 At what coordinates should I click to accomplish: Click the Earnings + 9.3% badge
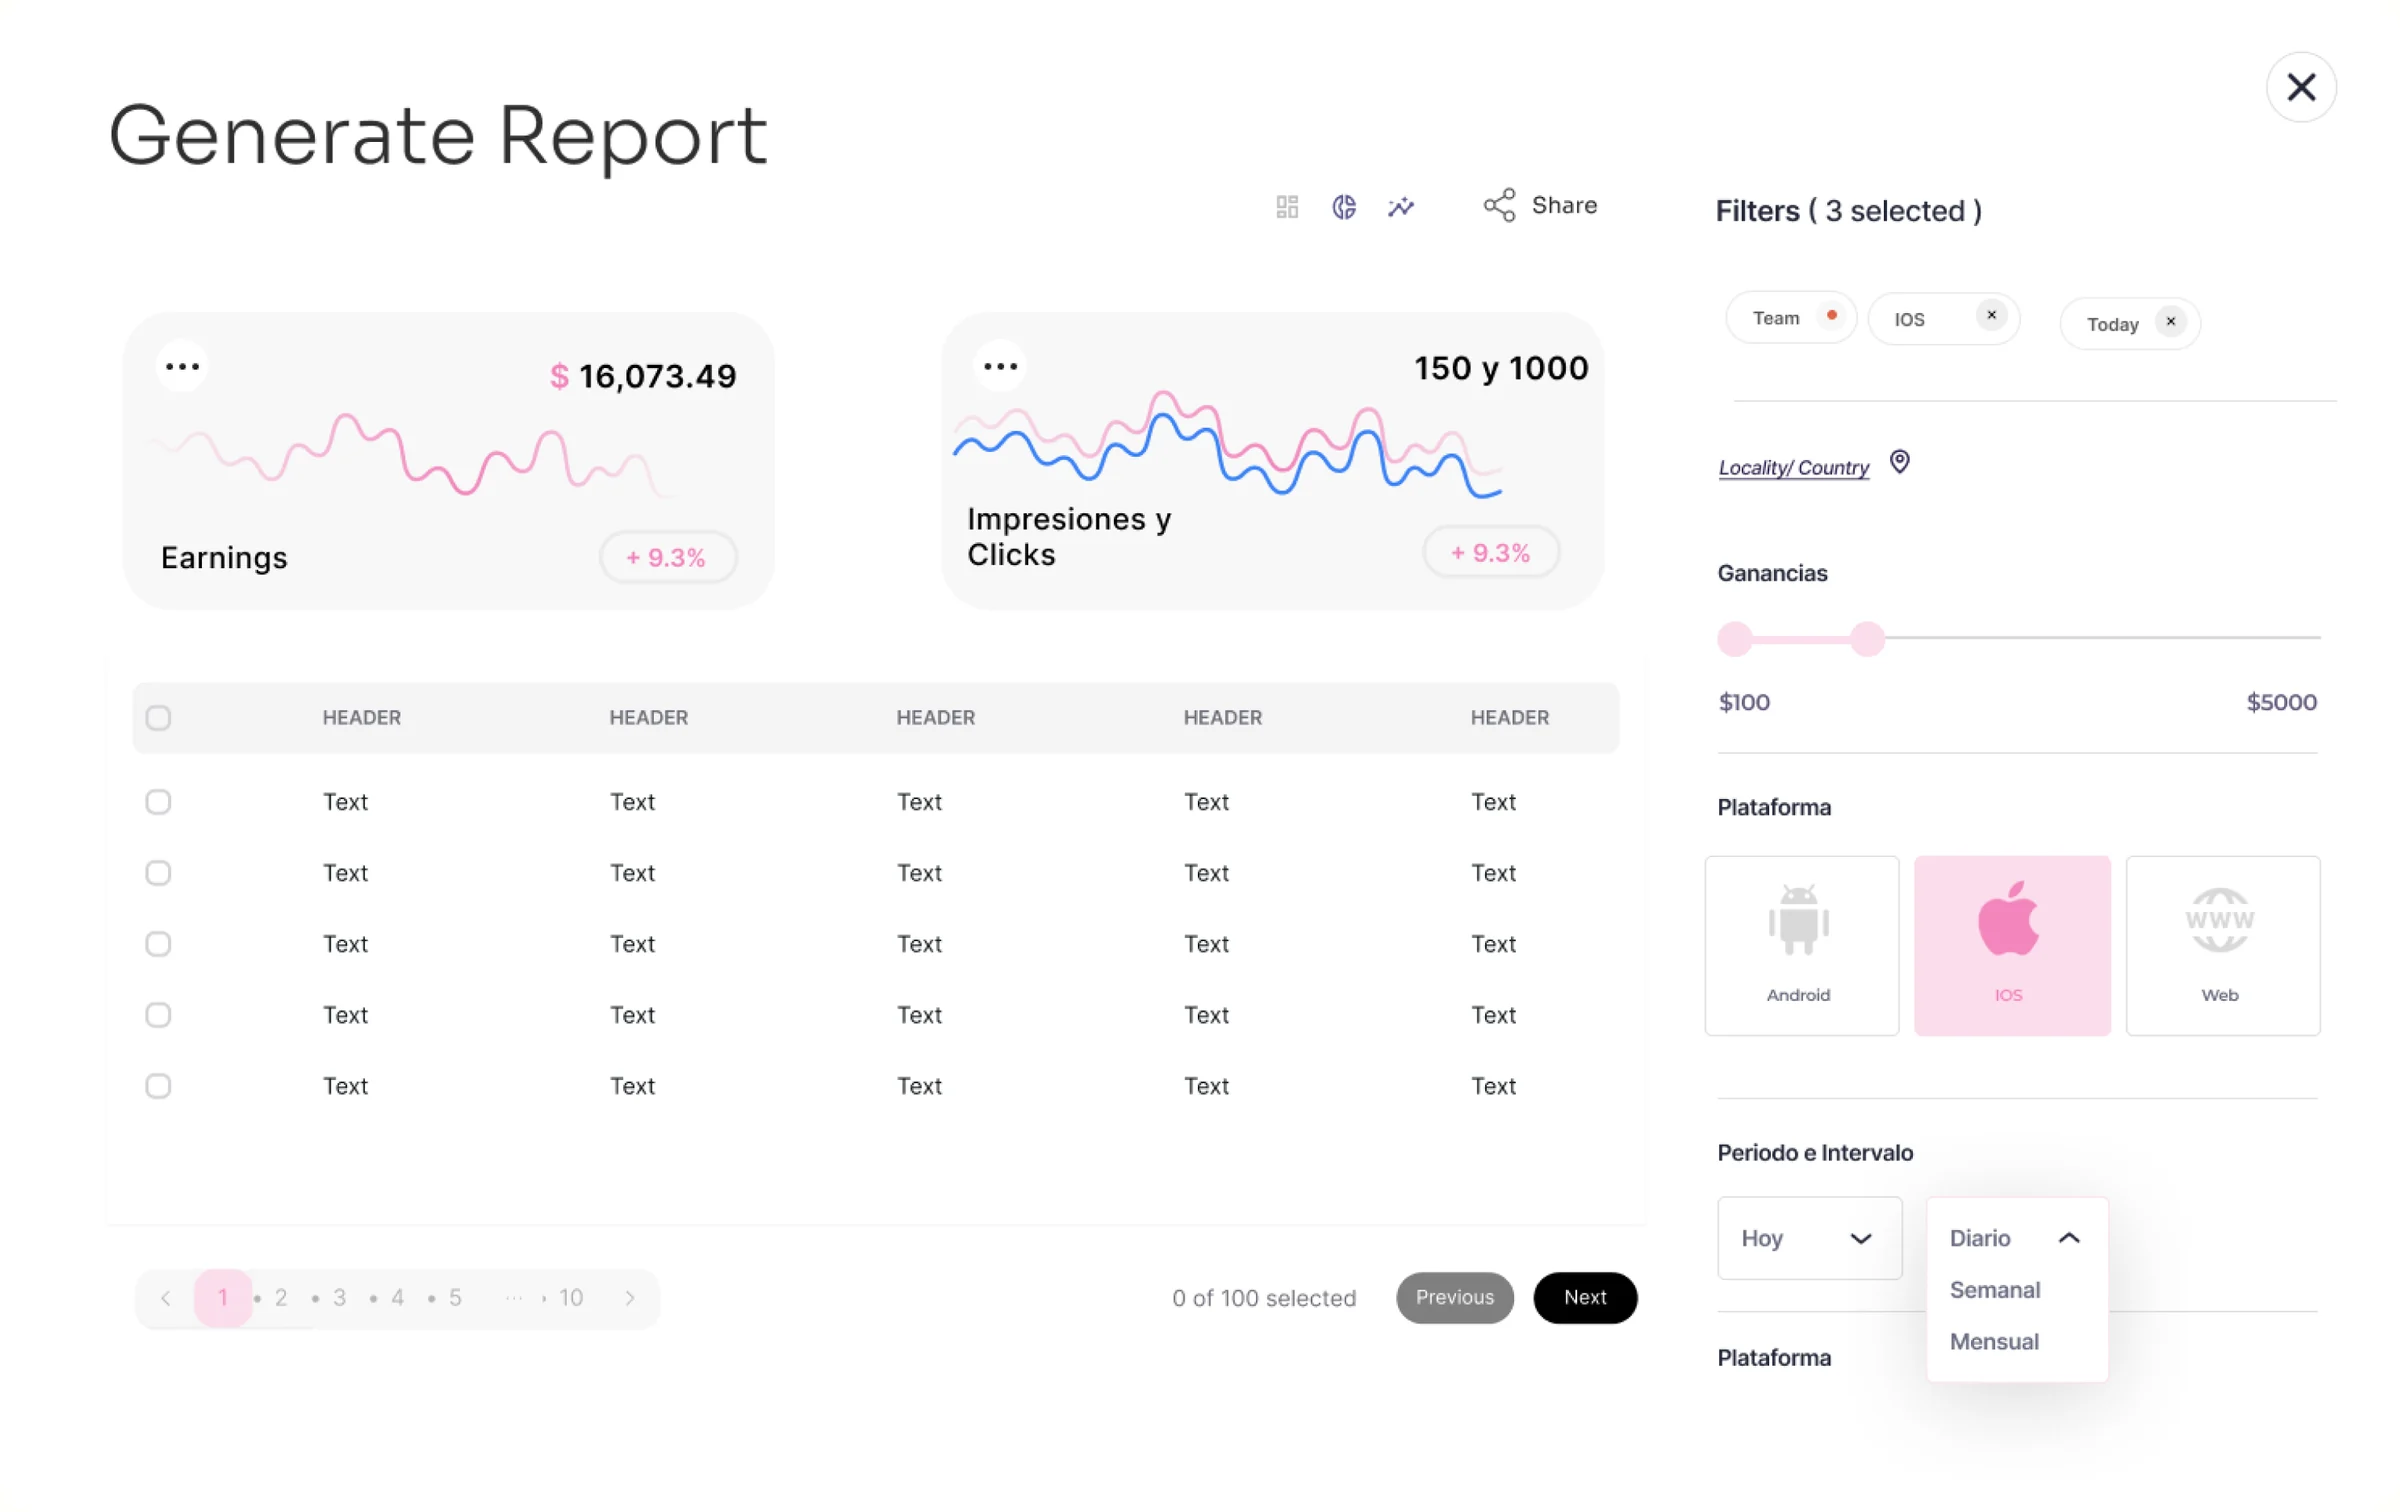[x=668, y=557]
